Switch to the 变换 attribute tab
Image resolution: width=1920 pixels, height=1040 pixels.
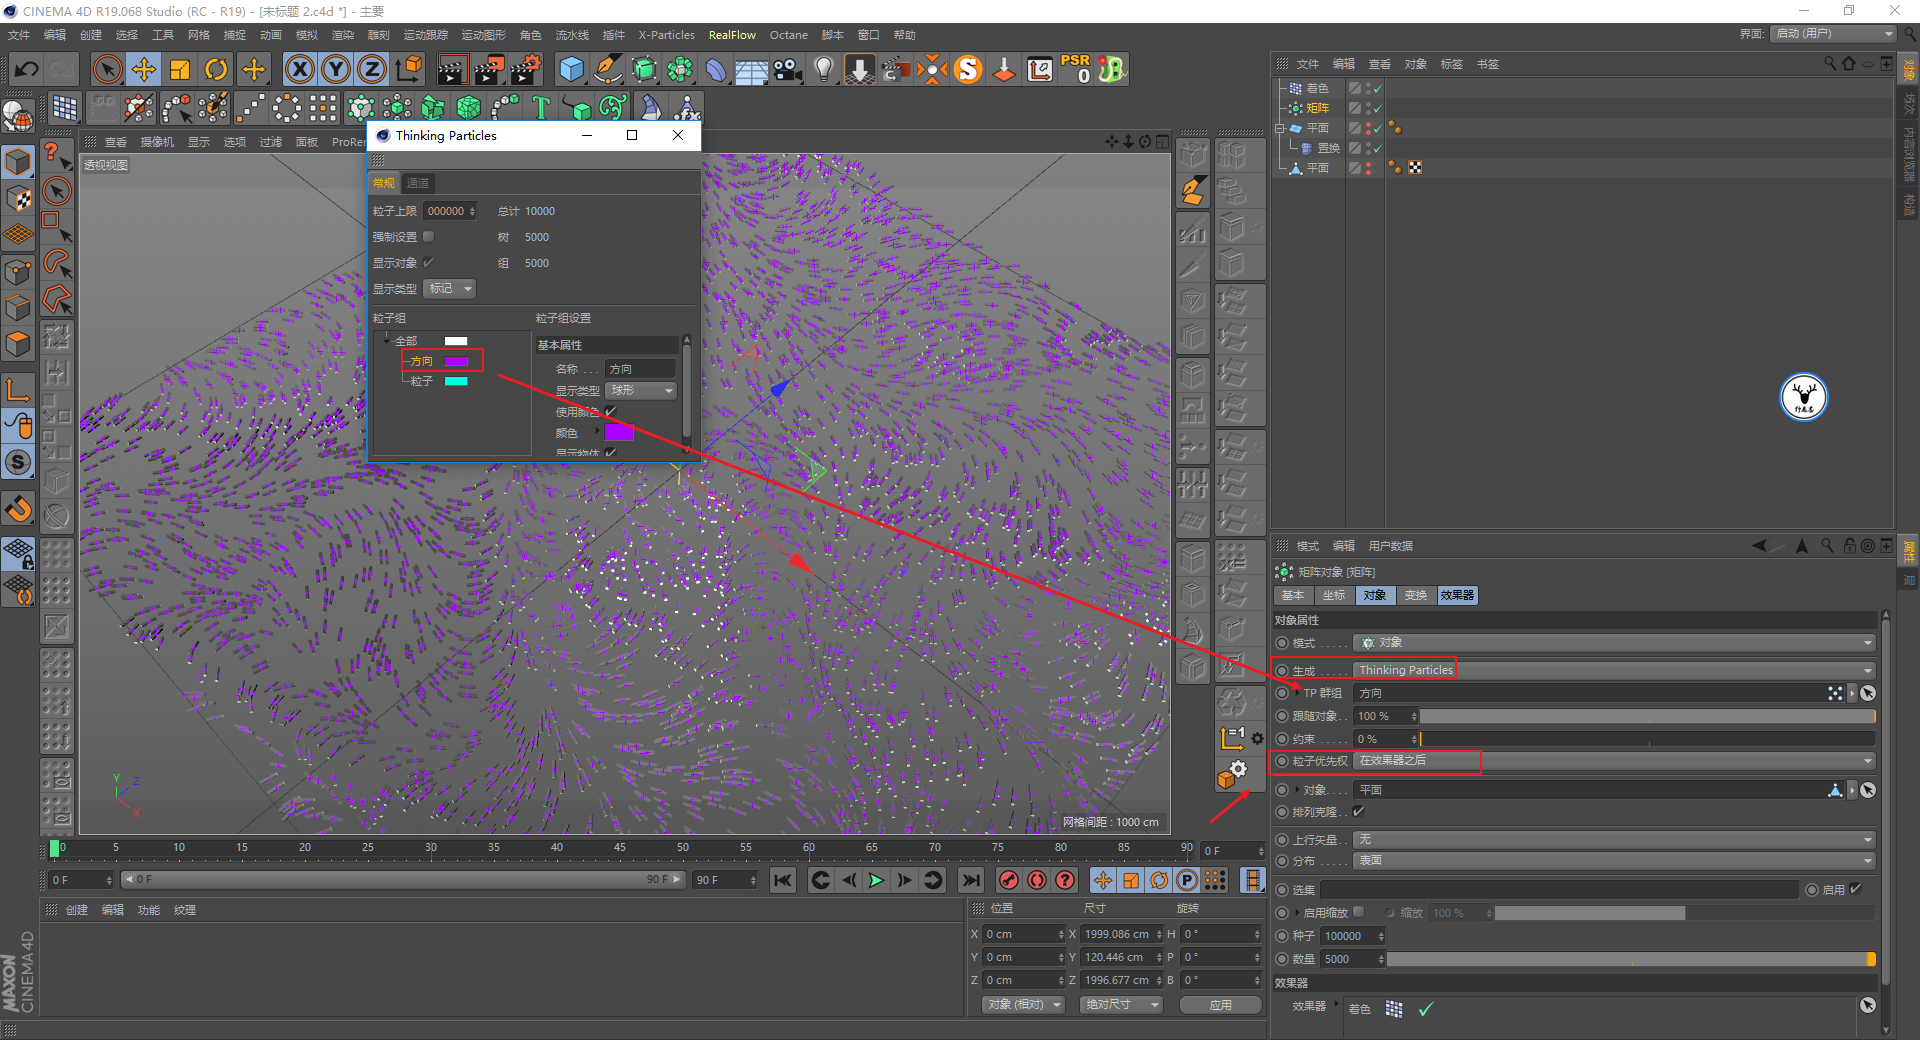pyautogui.click(x=1415, y=595)
